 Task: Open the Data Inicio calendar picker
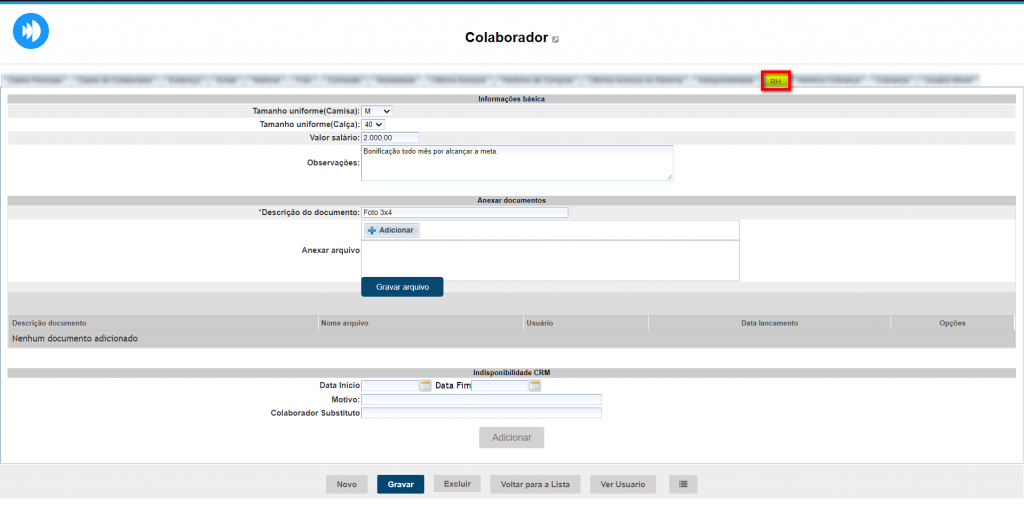[x=425, y=385]
